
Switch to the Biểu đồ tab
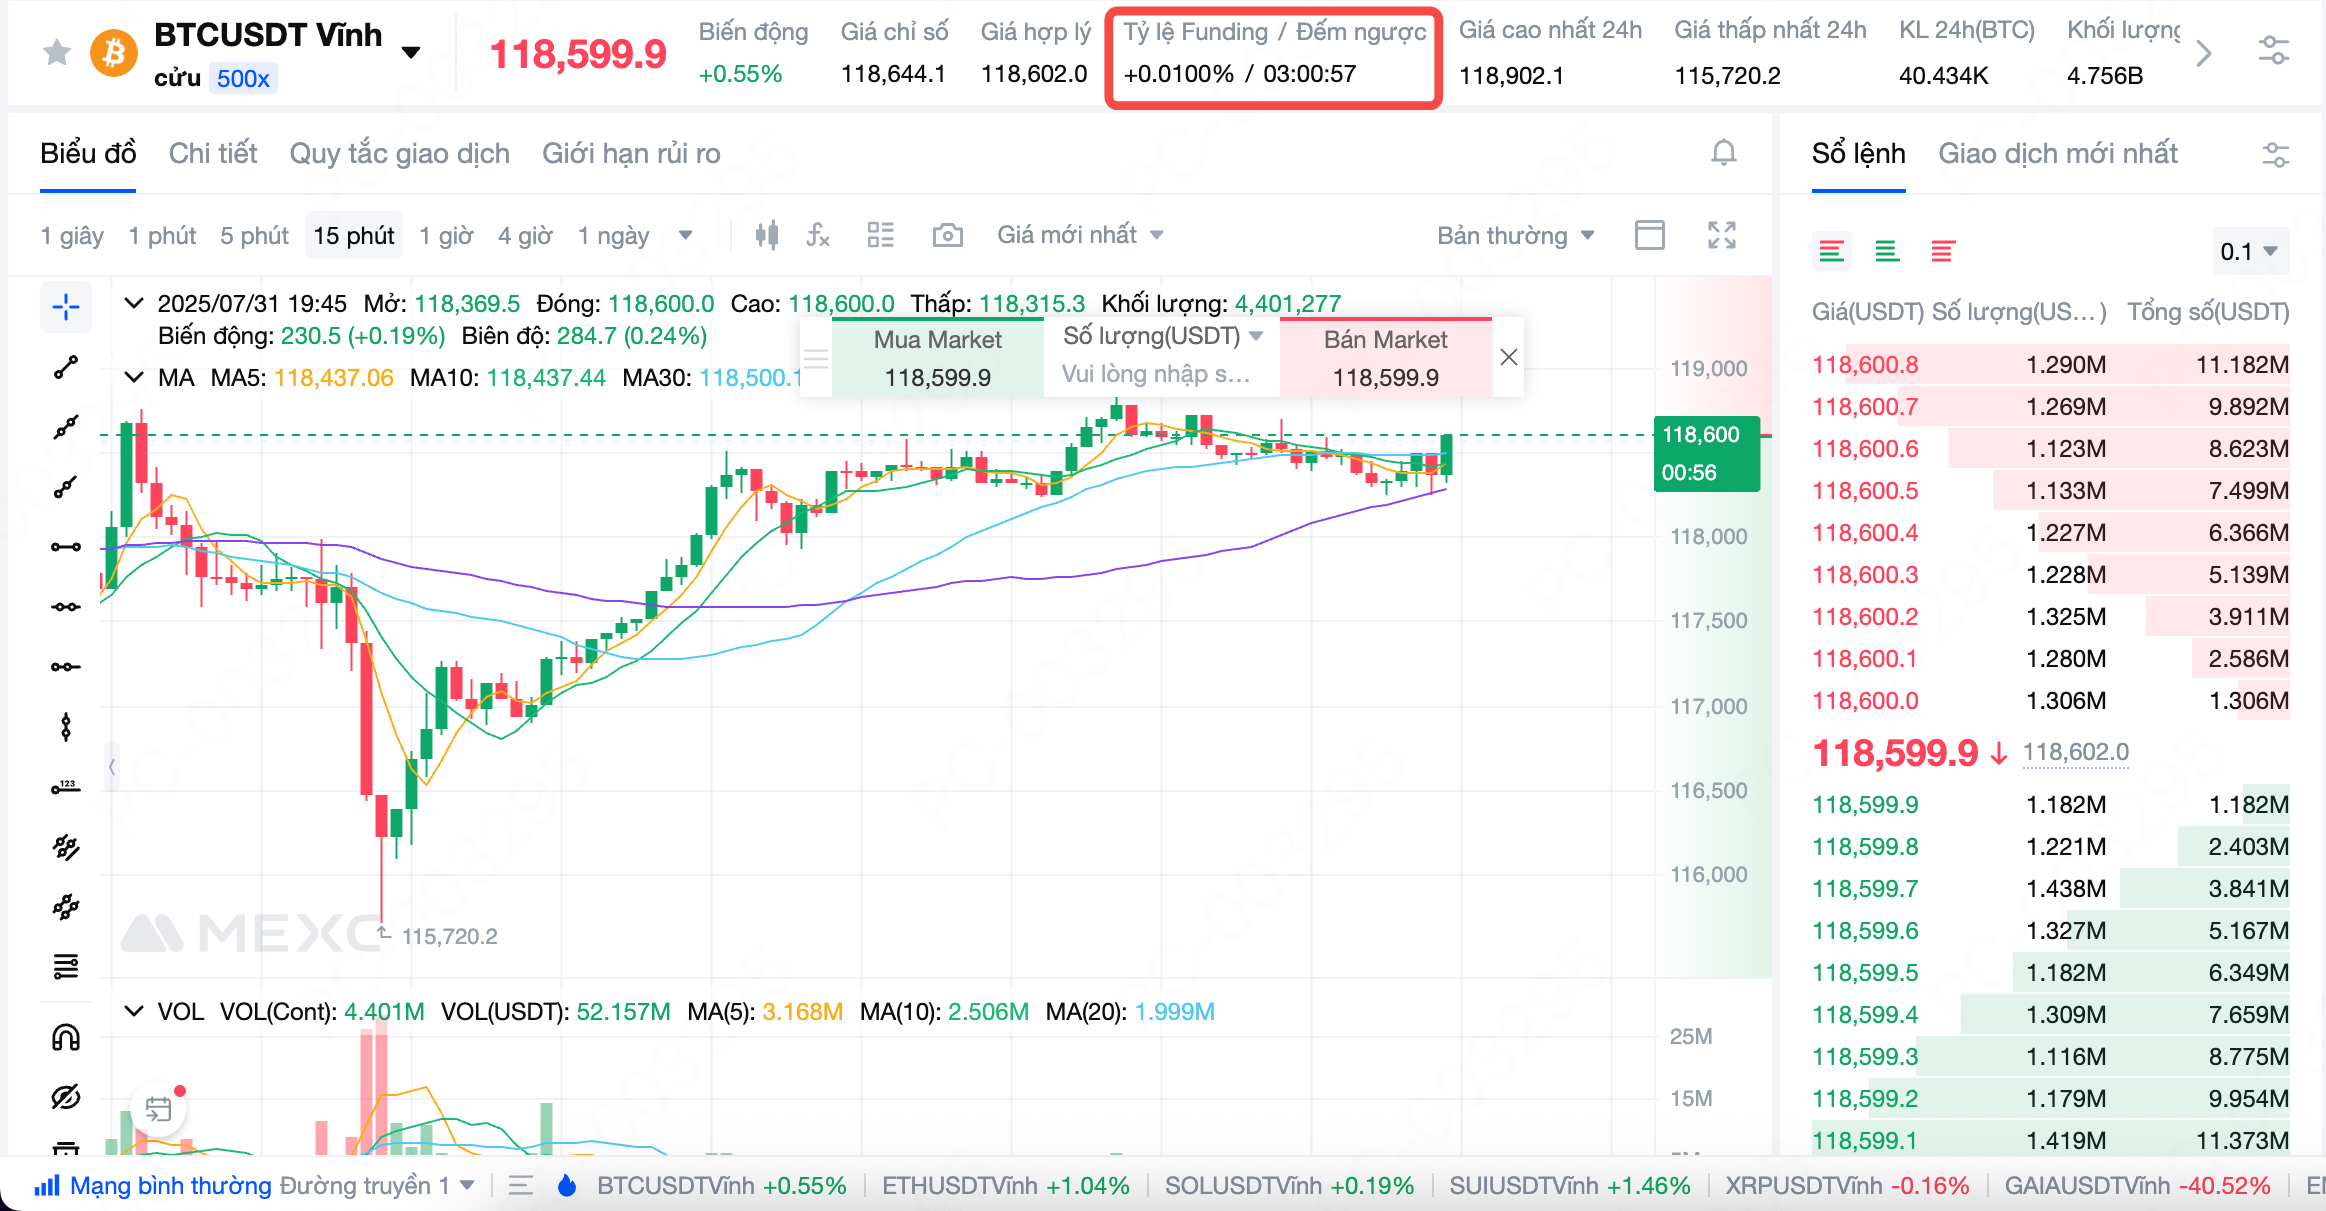pos(88,153)
